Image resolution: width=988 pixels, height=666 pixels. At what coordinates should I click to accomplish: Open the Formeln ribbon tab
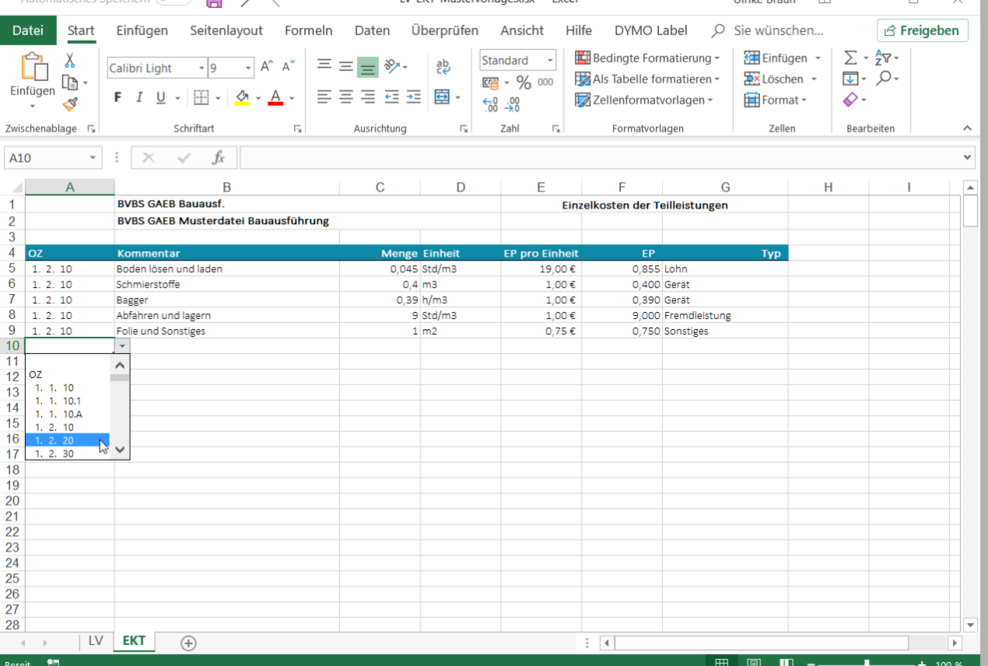tap(308, 31)
